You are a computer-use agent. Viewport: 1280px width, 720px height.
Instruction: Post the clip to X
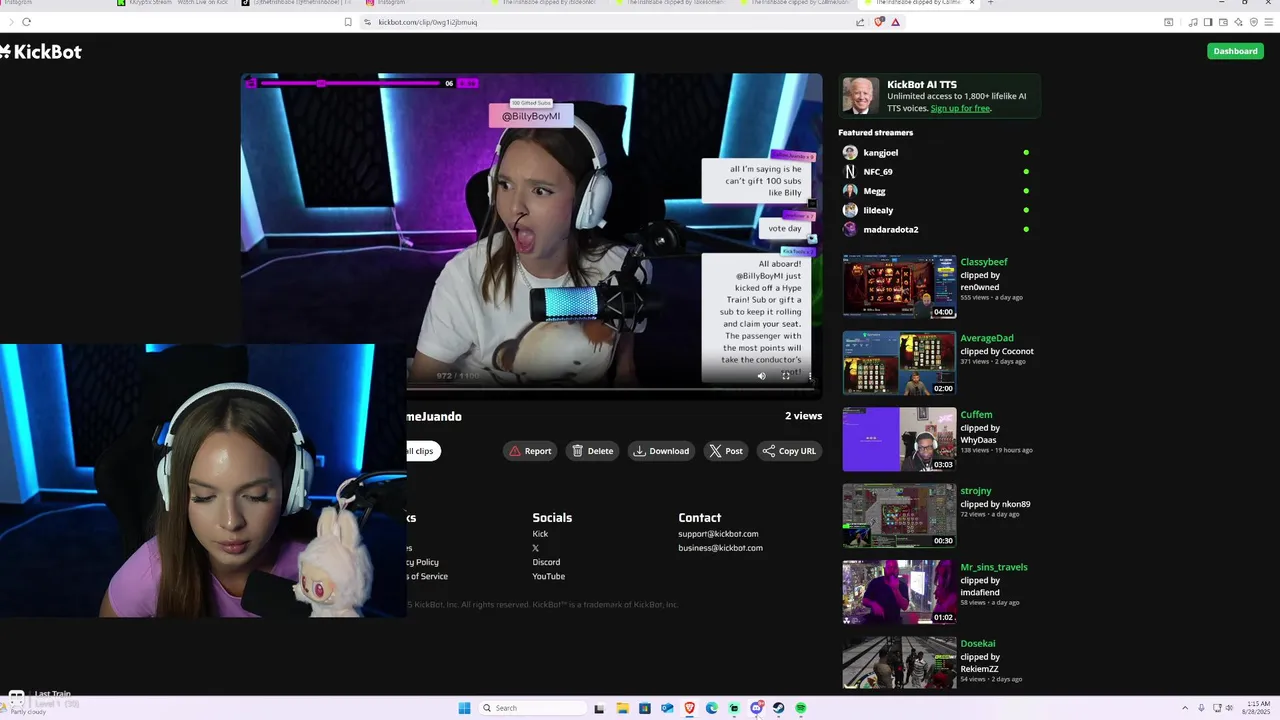click(x=726, y=451)
